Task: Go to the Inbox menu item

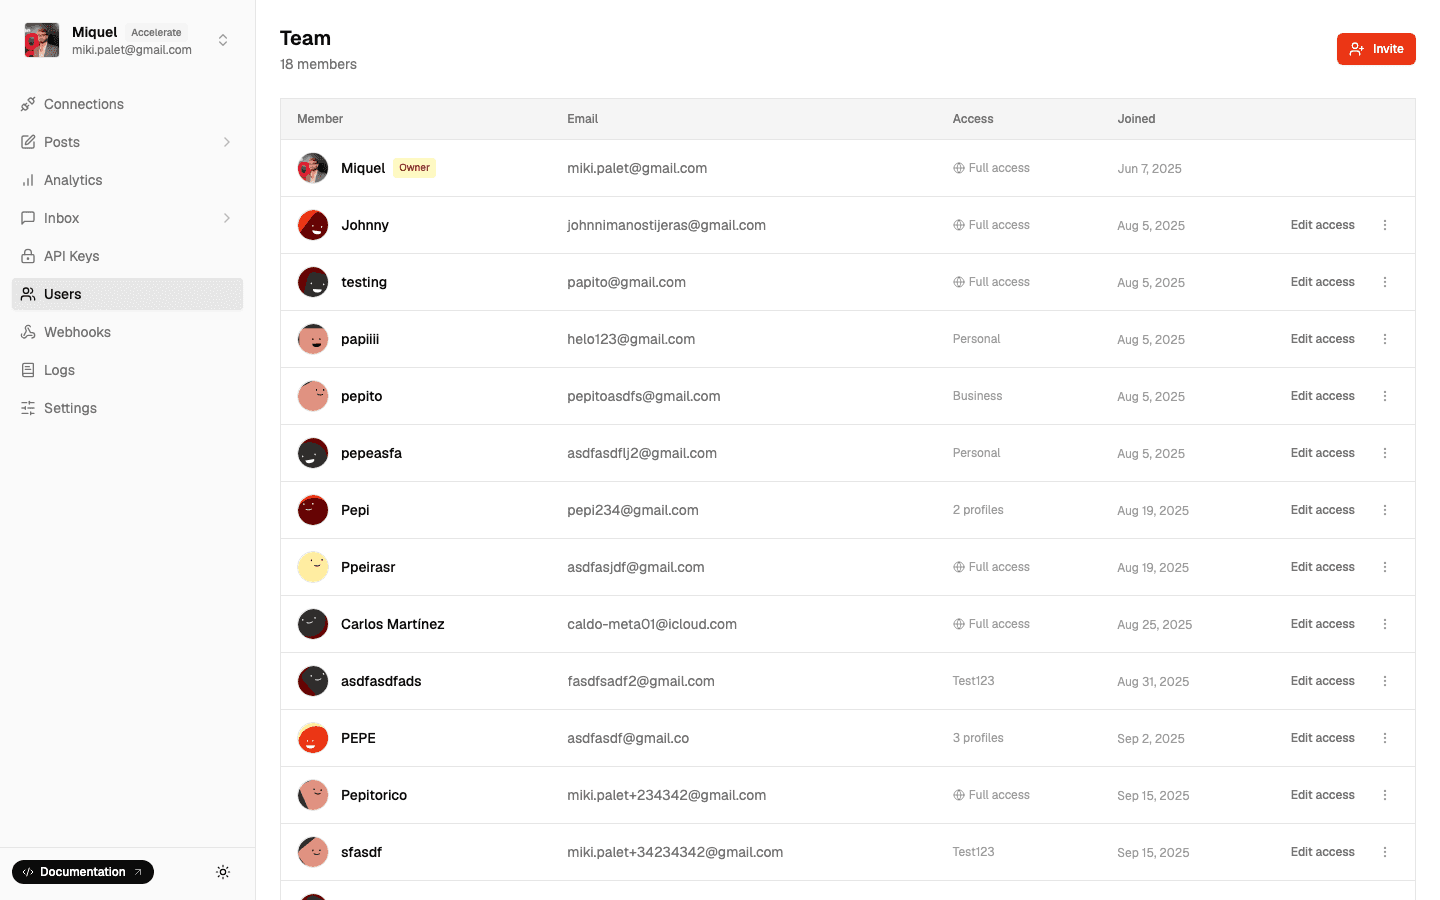Action: tap(62, 218)
